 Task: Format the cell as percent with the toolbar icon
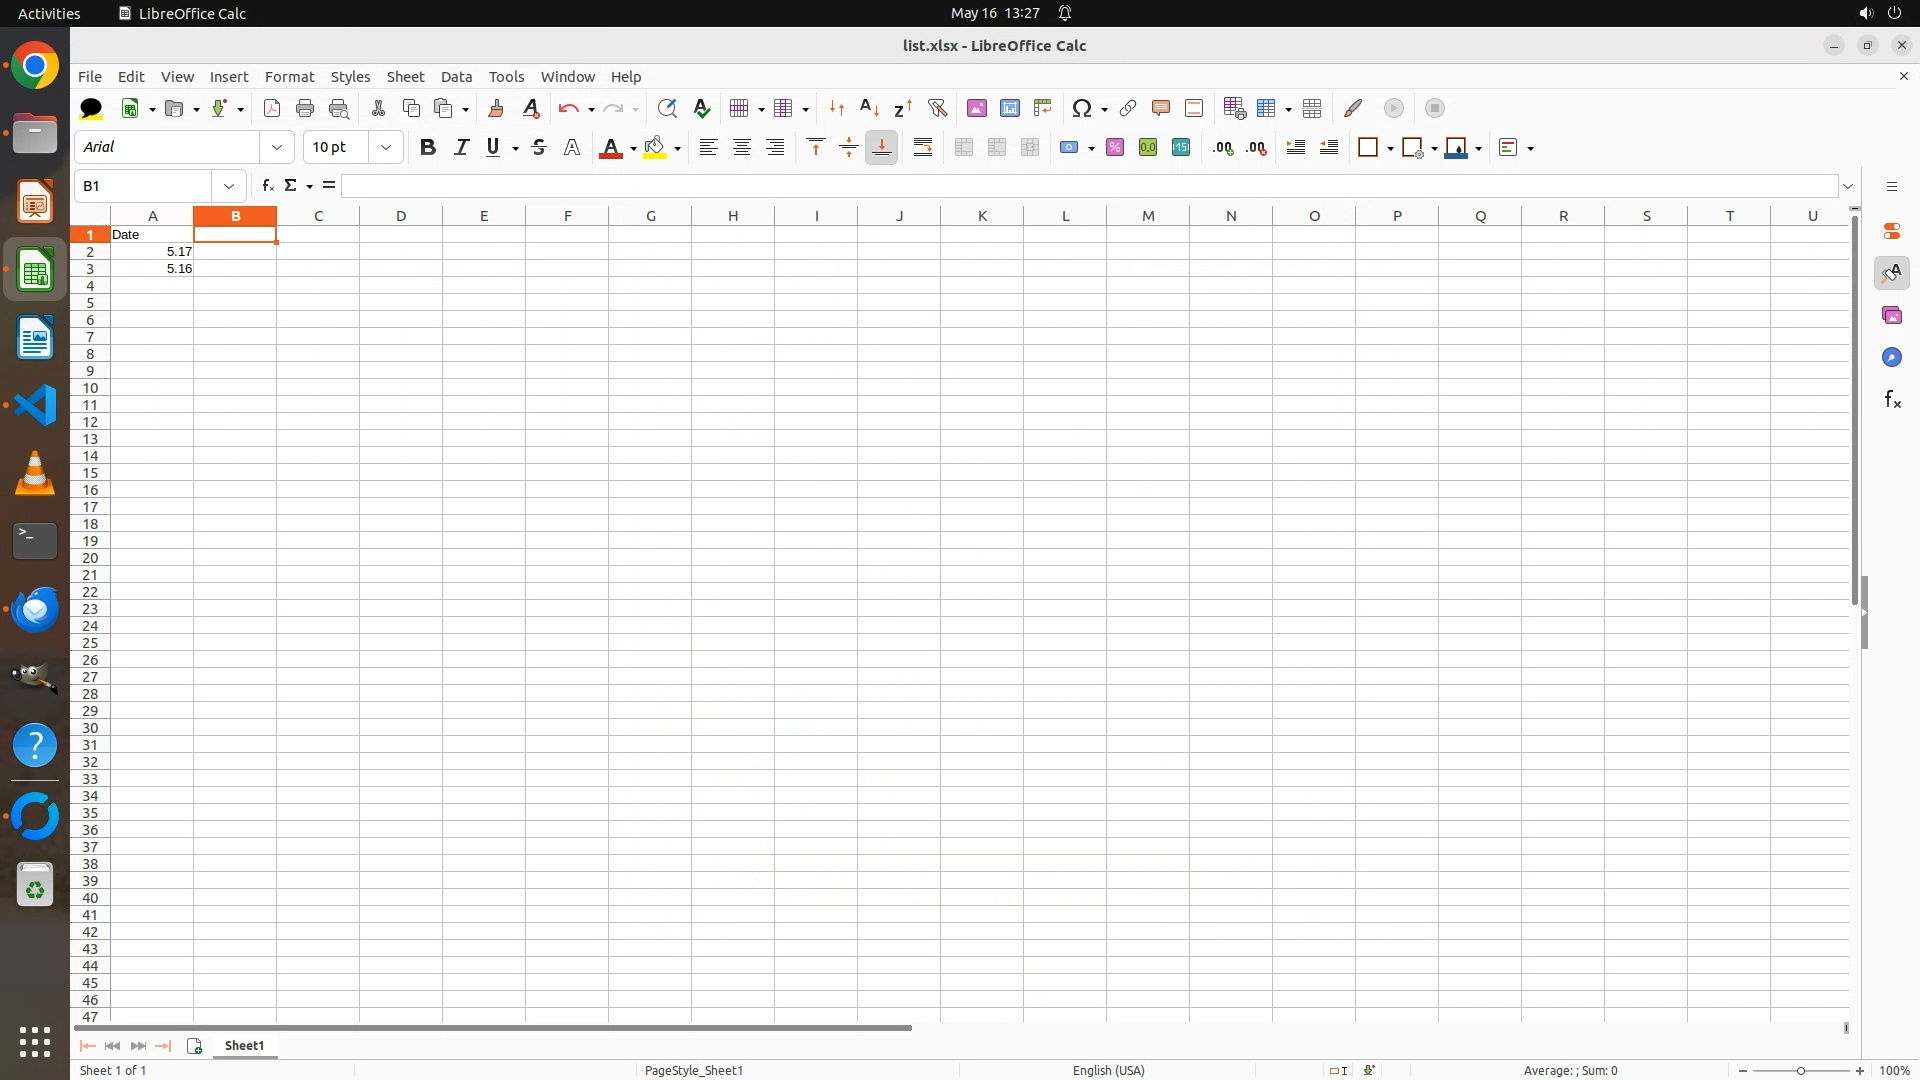pos(1115,148)
